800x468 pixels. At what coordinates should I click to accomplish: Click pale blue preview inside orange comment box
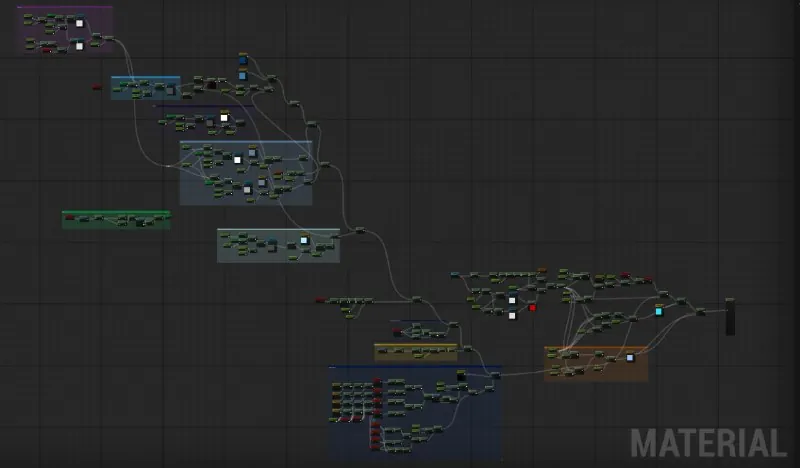click(630, 357)
